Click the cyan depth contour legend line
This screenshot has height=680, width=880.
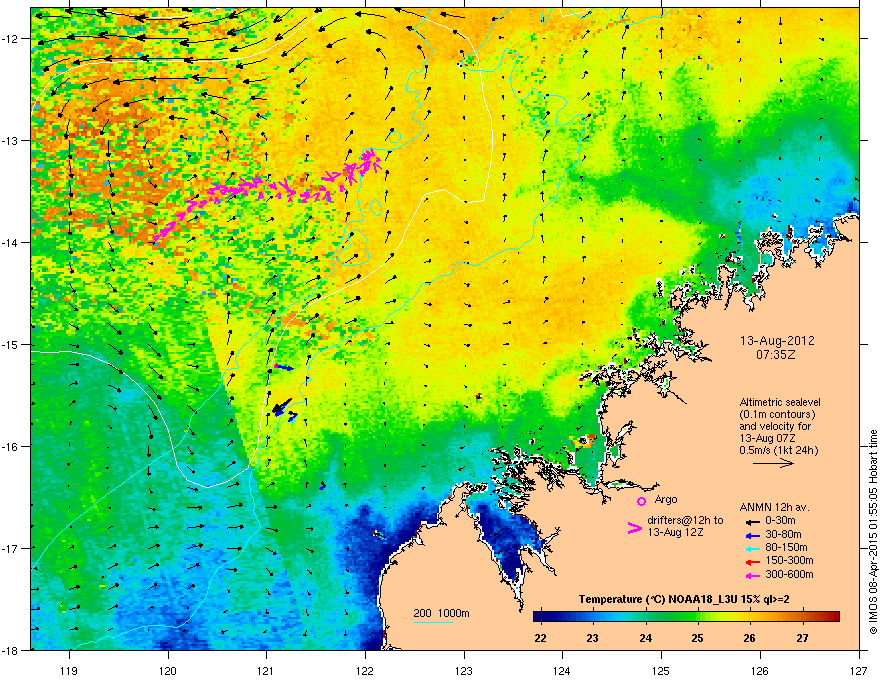[x=433, y=622]
